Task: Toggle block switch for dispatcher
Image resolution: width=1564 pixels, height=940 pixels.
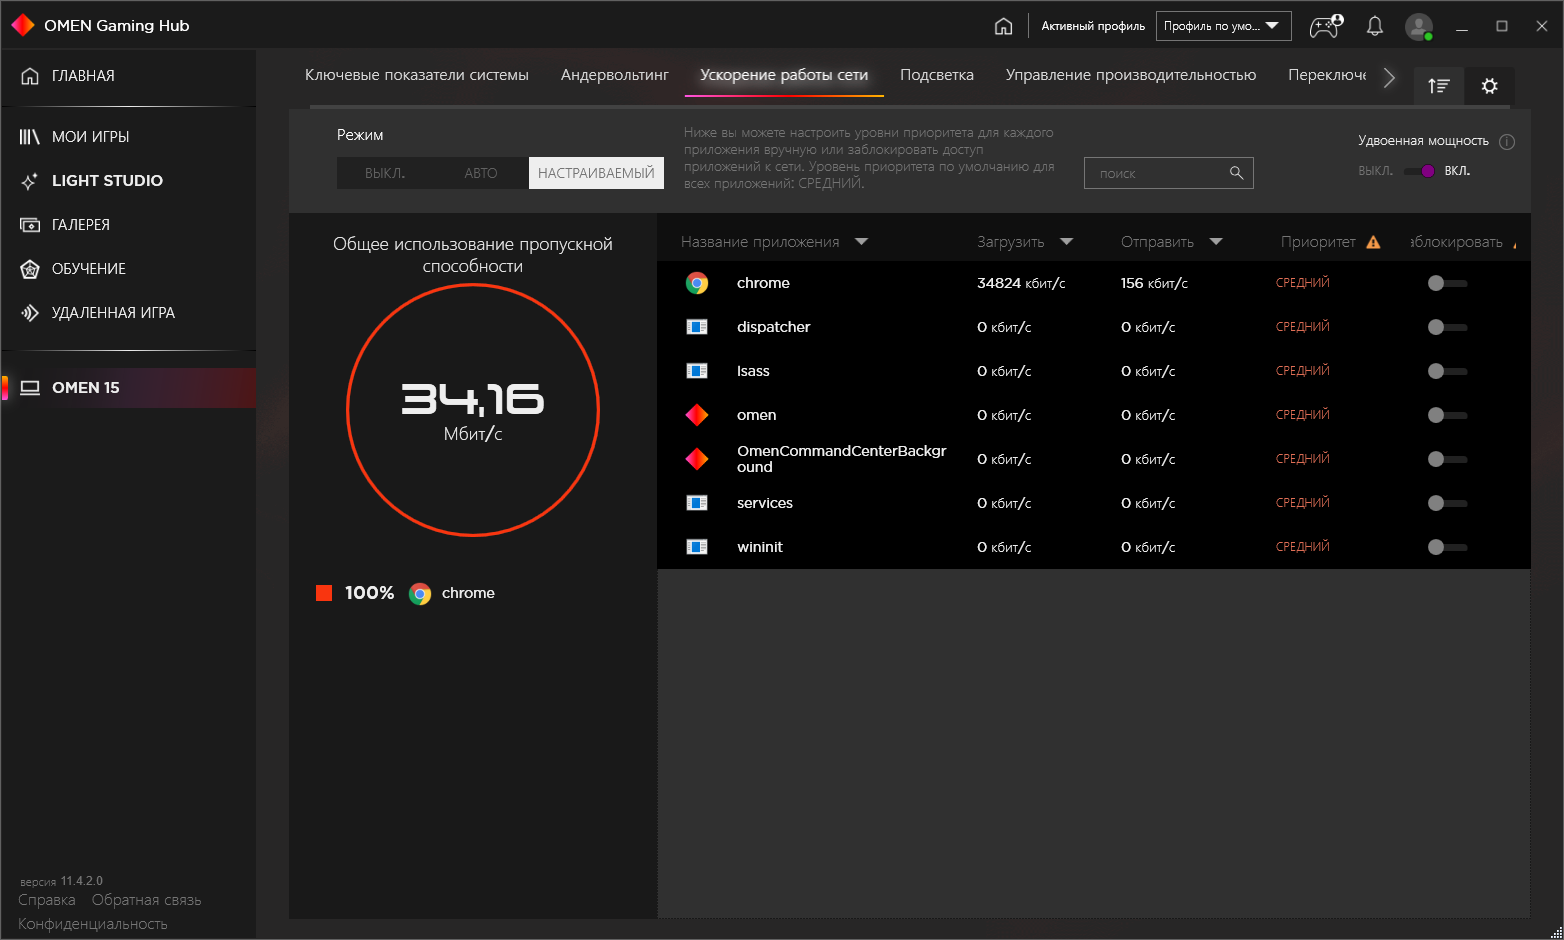Action: (1447, 327)
